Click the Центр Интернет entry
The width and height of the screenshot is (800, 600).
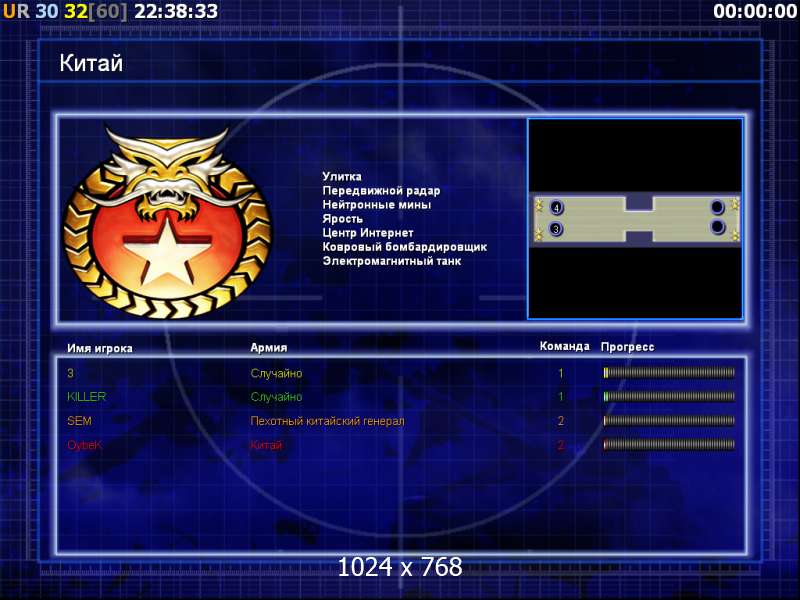coord(368,233)
